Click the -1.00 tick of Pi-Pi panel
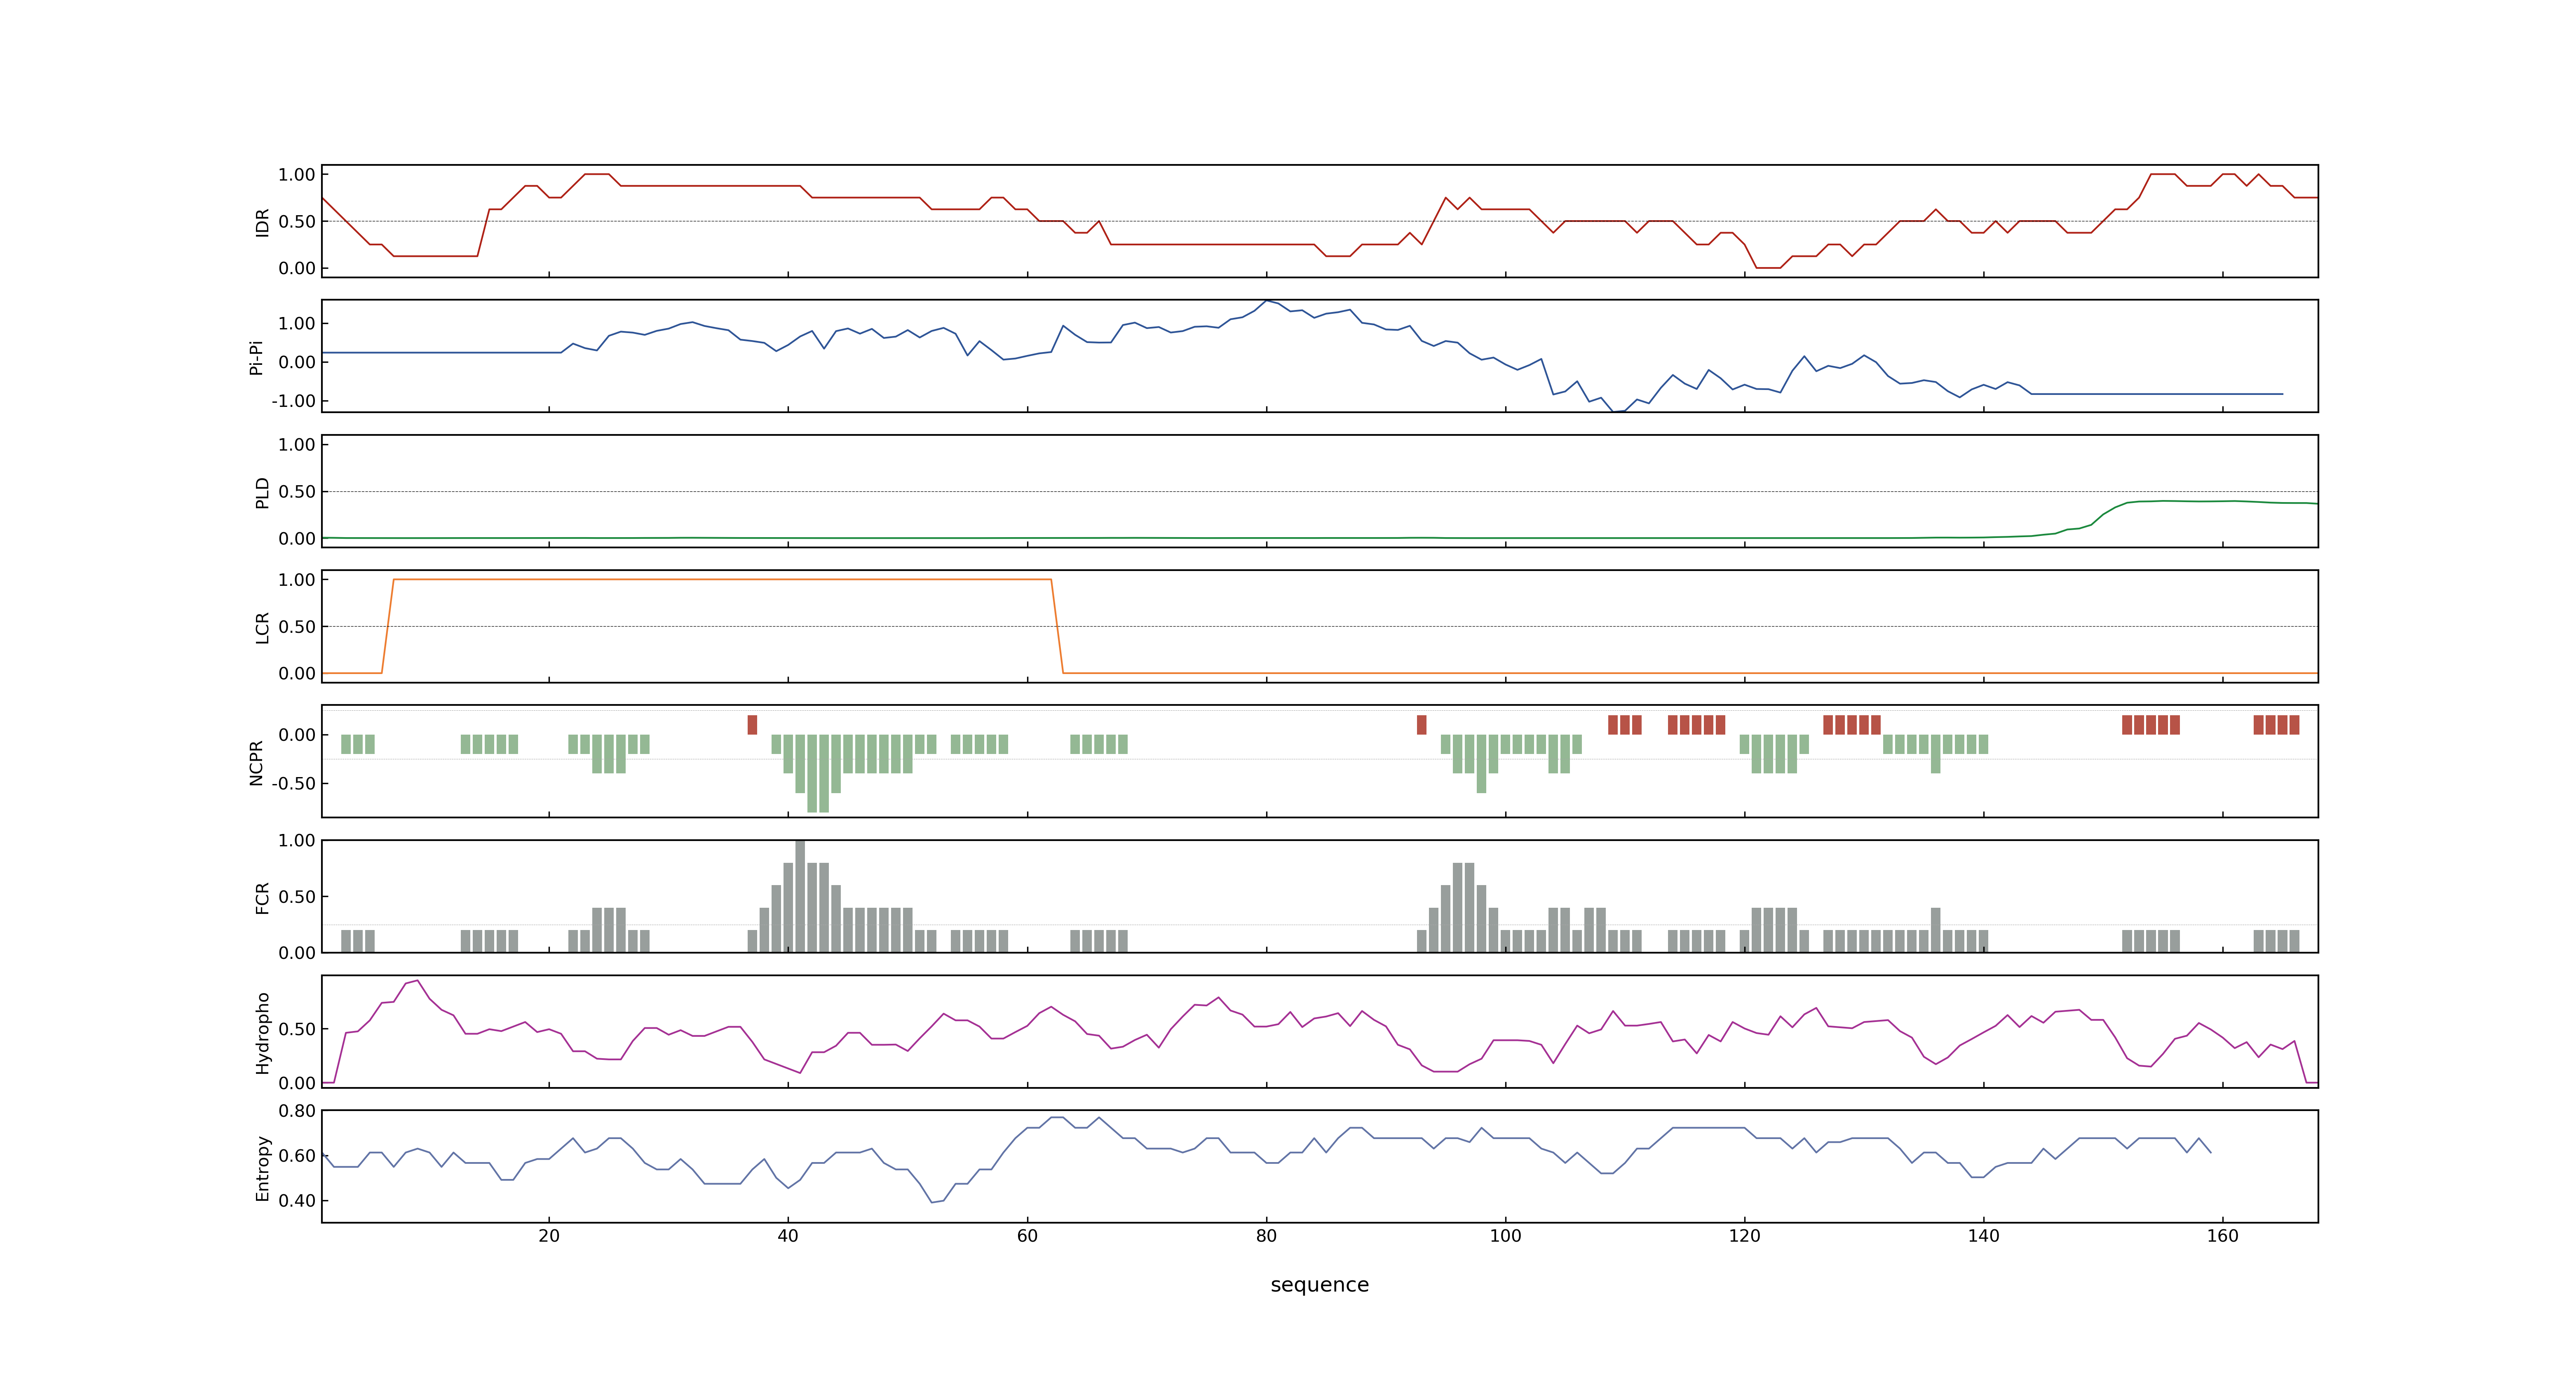This screenshot has height=1374, width=2576. 293,401
